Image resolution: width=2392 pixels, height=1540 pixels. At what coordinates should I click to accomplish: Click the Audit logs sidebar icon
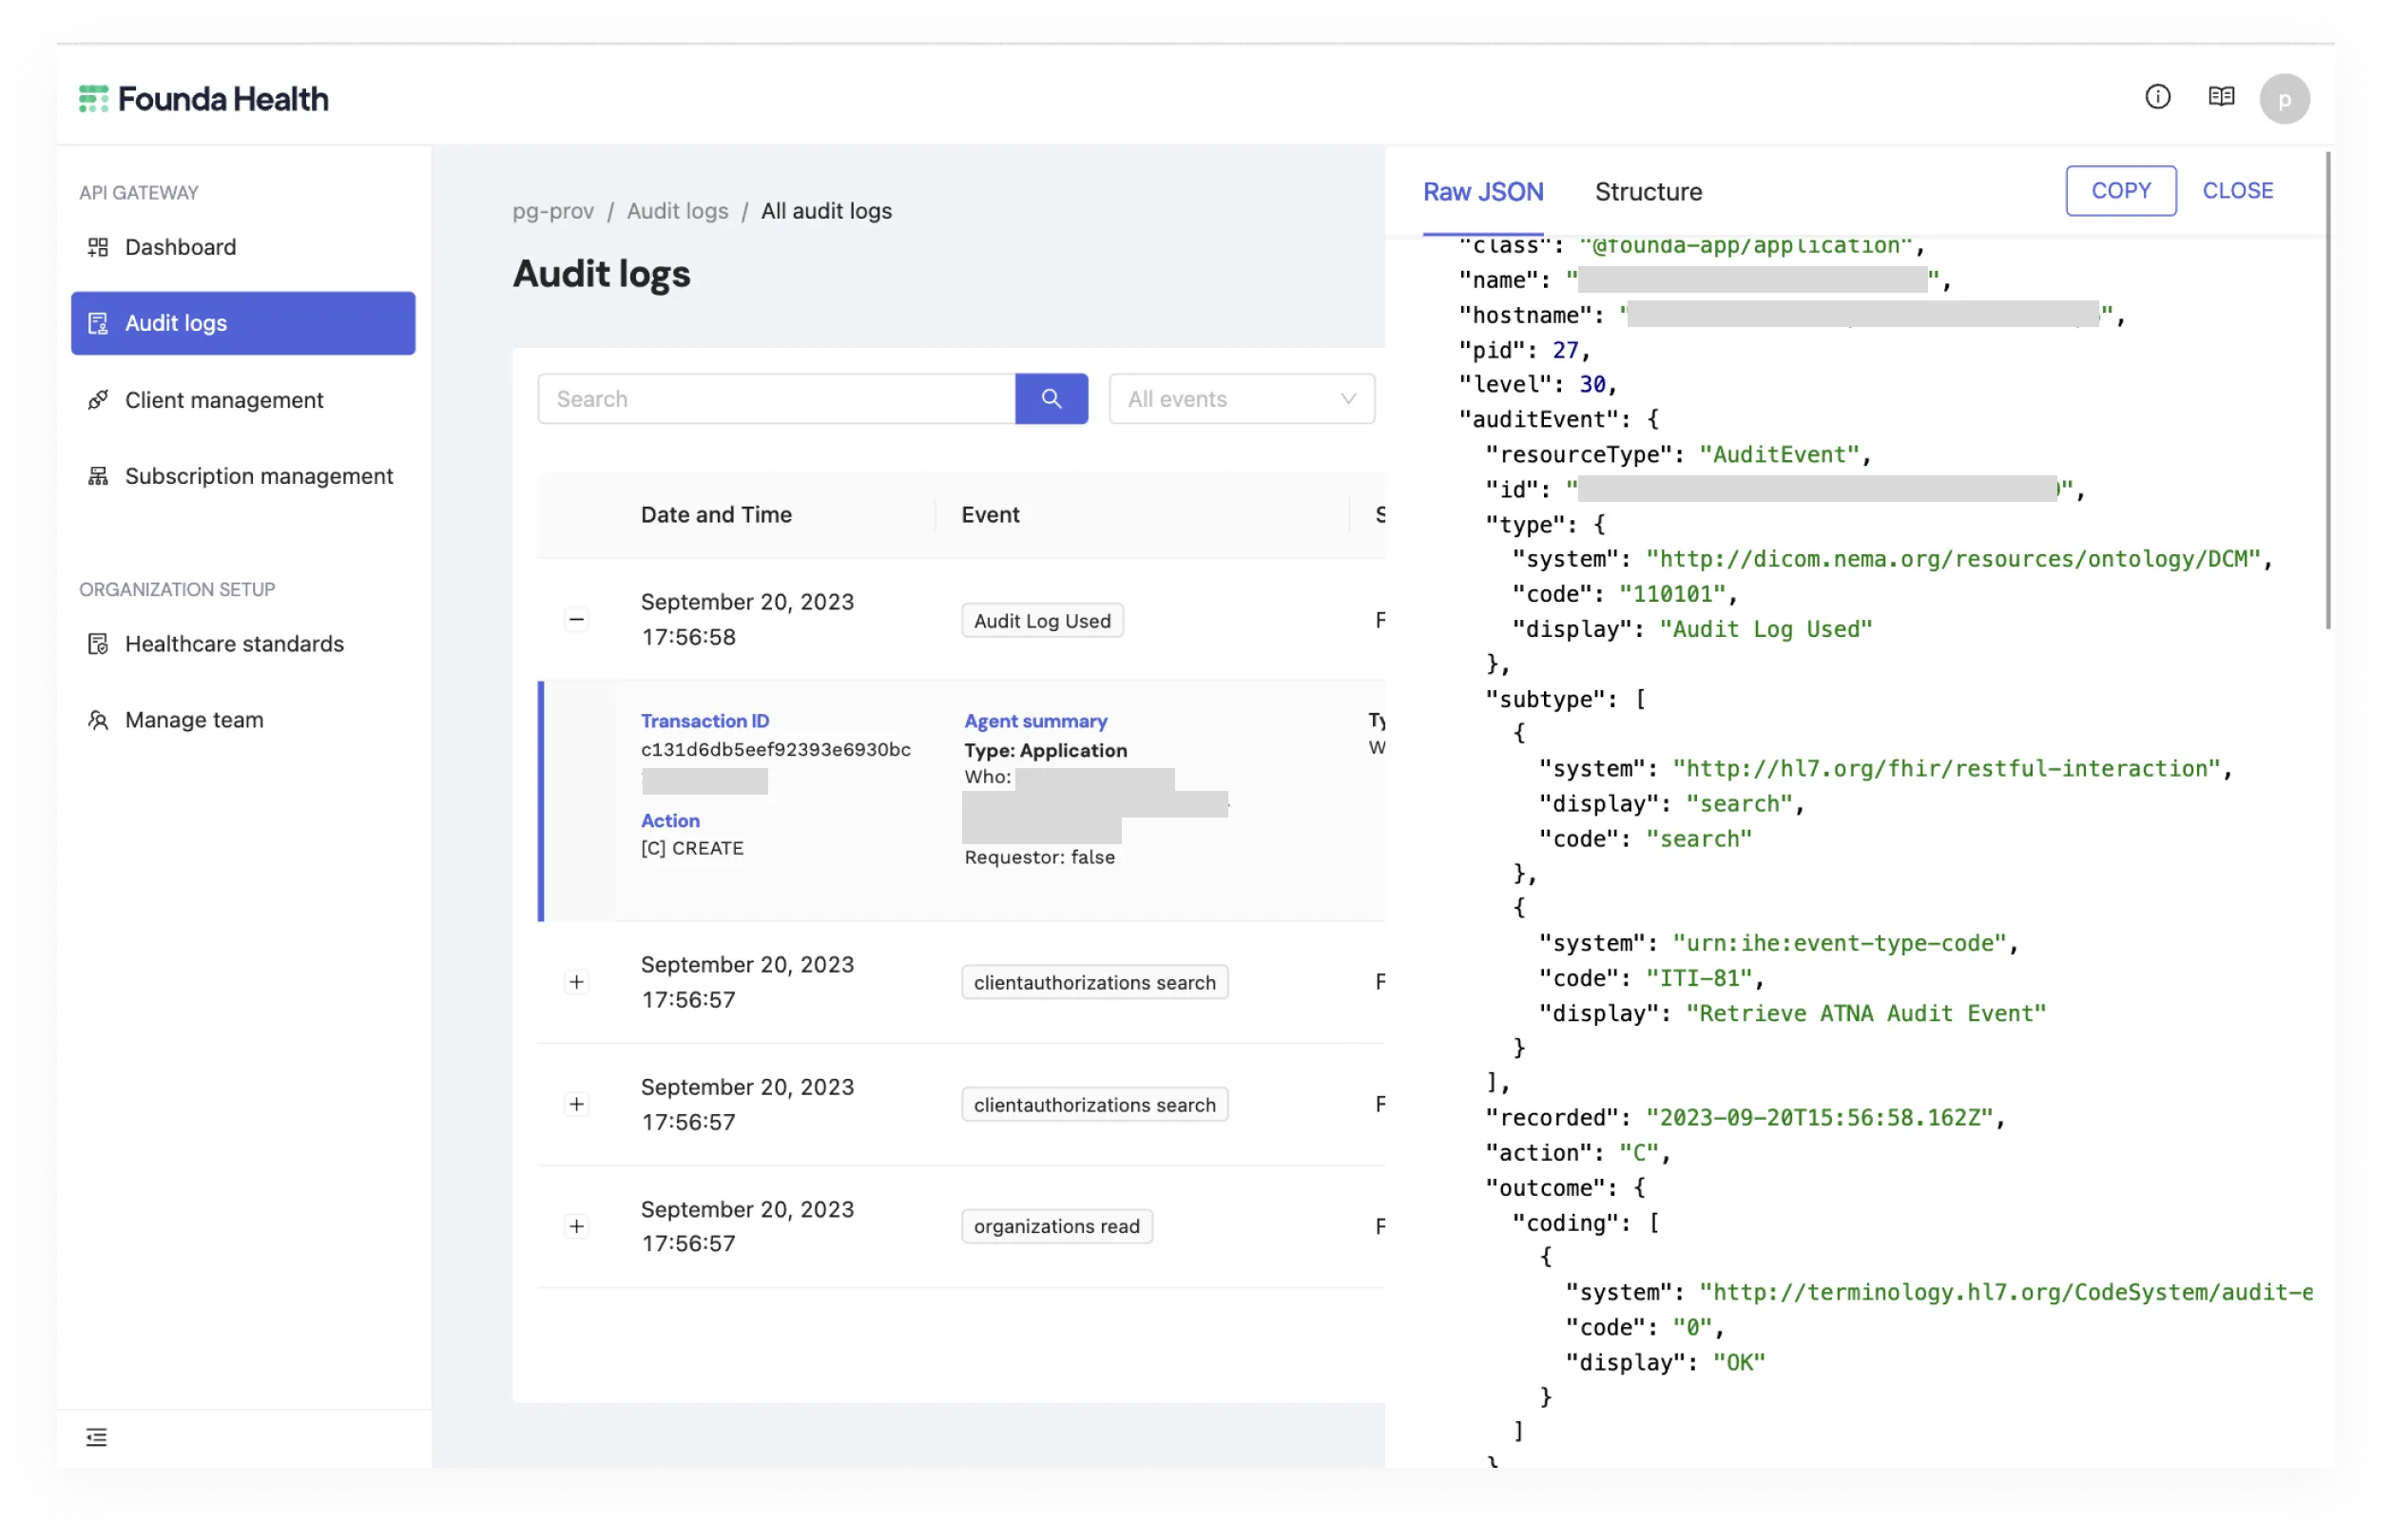point(98,323)
